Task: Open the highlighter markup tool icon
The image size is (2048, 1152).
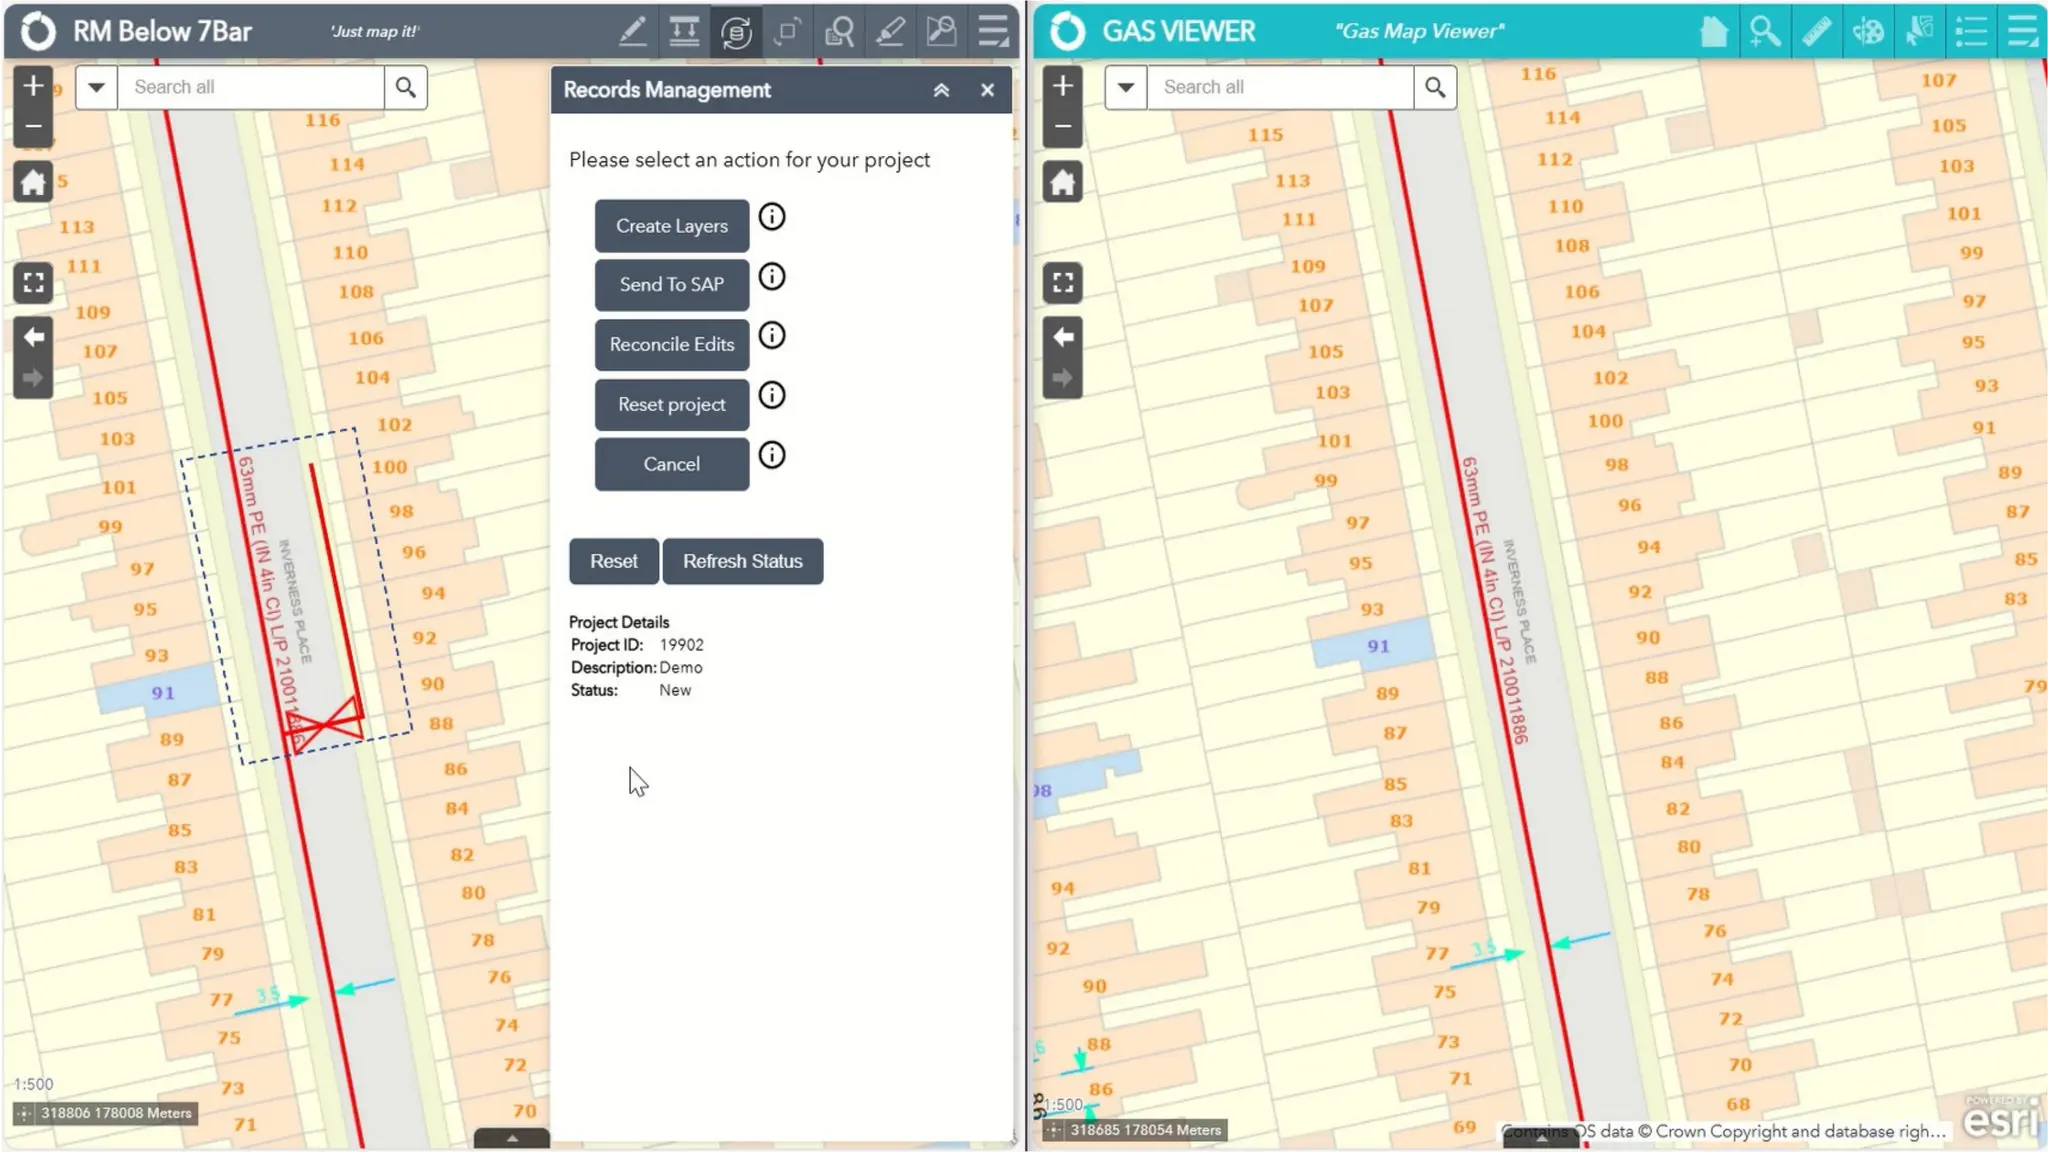Action: (x=890, y=32)
